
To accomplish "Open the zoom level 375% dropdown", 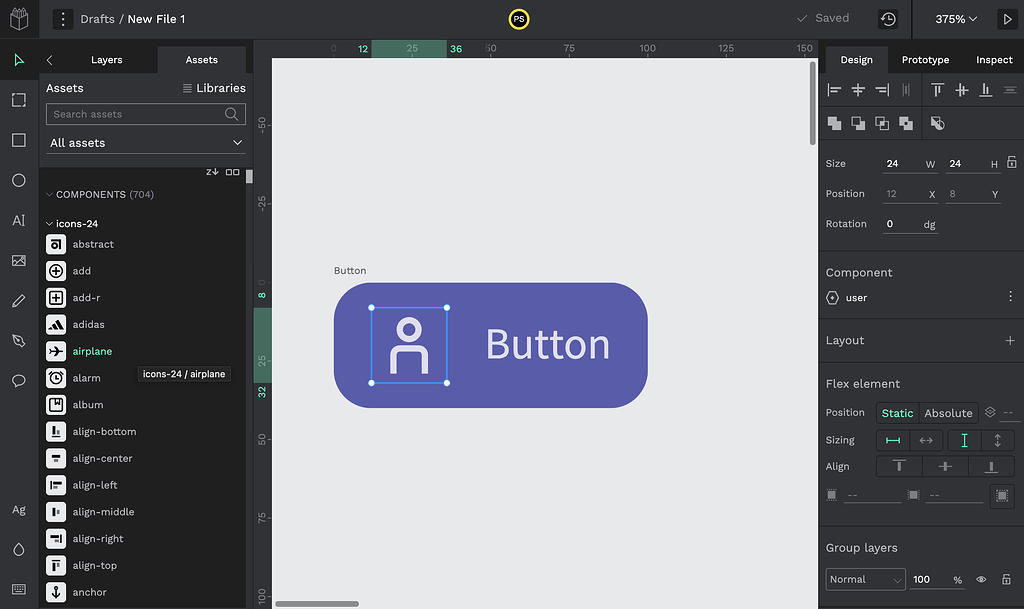I will [956, 19].
